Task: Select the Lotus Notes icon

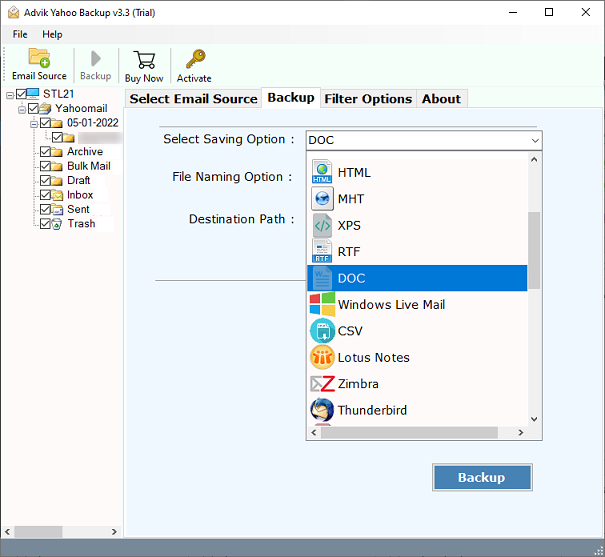Action: tap(322, 357)
